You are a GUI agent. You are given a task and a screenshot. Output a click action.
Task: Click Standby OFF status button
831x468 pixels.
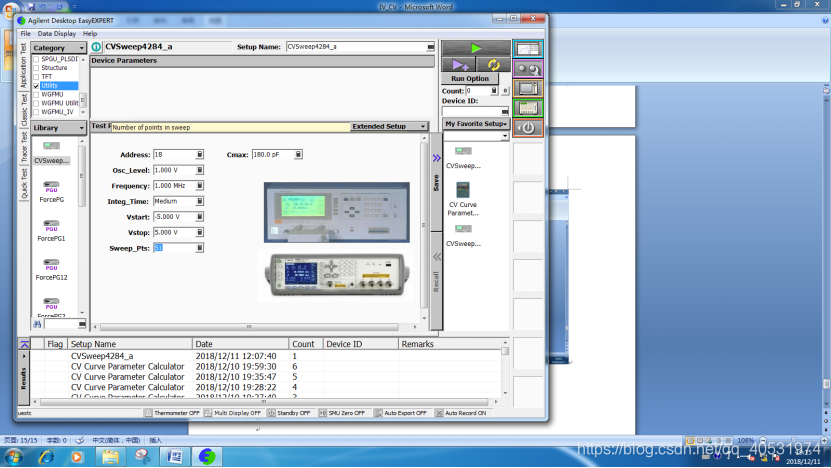tap(289, 413)
